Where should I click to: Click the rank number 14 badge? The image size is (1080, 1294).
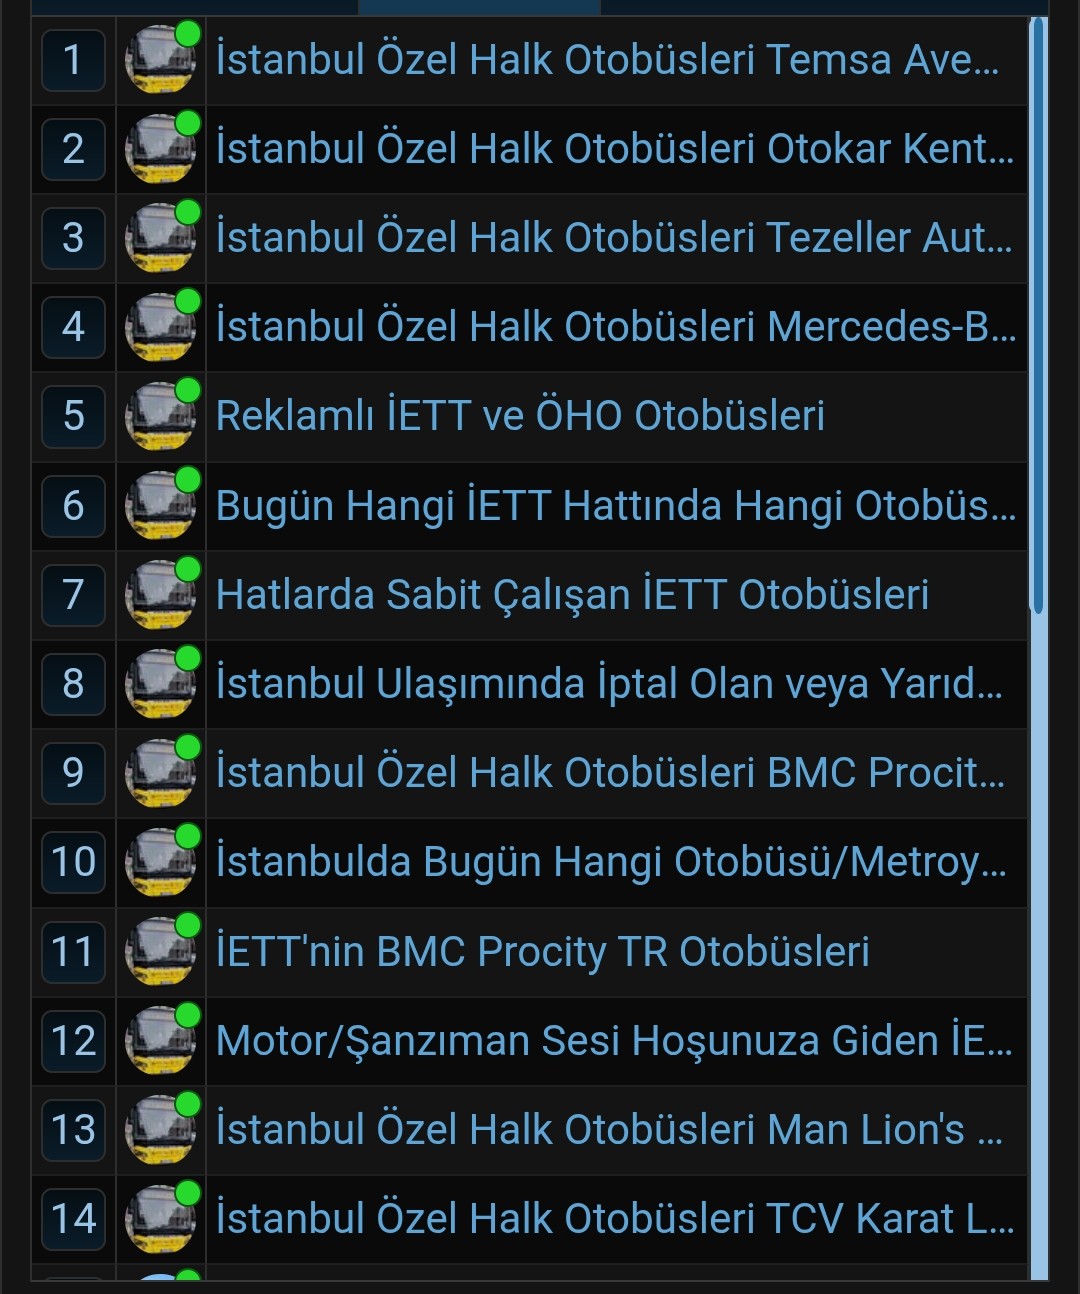point(73,1219)
